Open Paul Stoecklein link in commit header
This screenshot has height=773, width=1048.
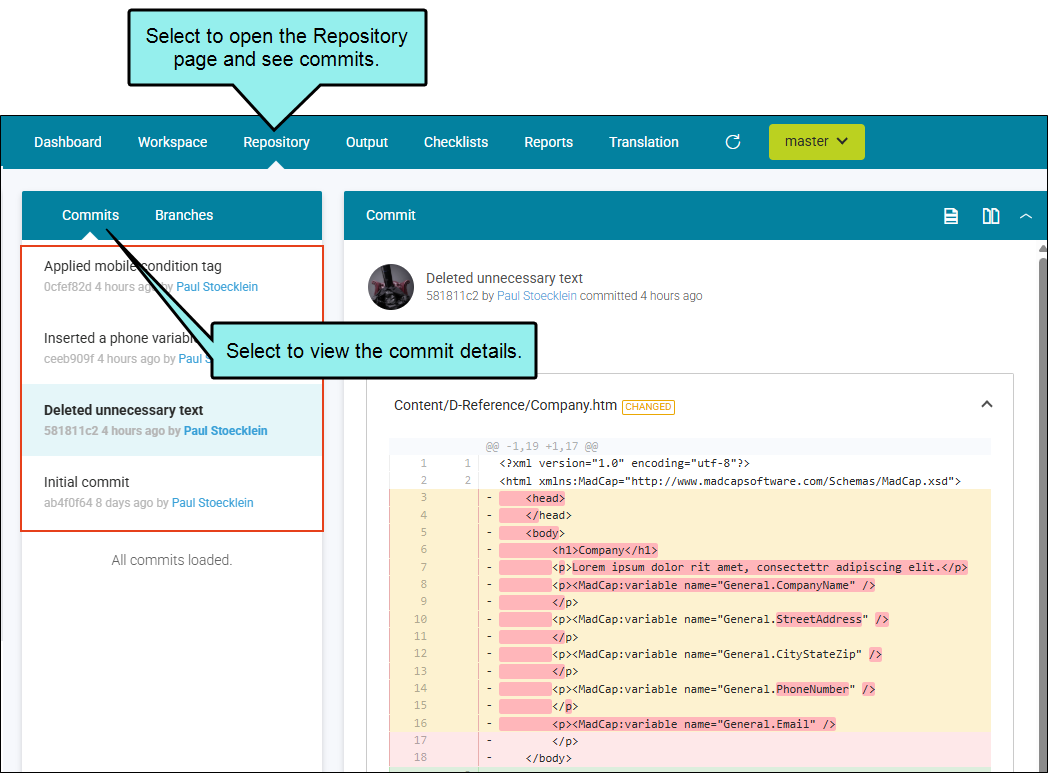click(x=537, y=296)
